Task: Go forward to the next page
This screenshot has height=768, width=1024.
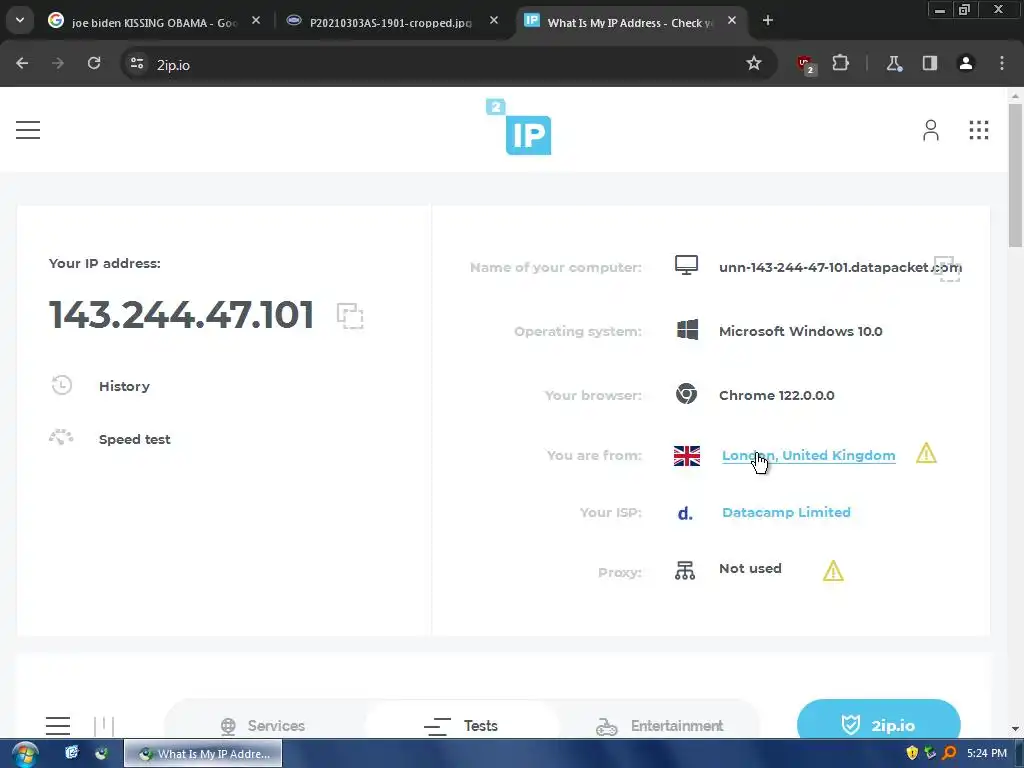Action: (x=58, y=63)
